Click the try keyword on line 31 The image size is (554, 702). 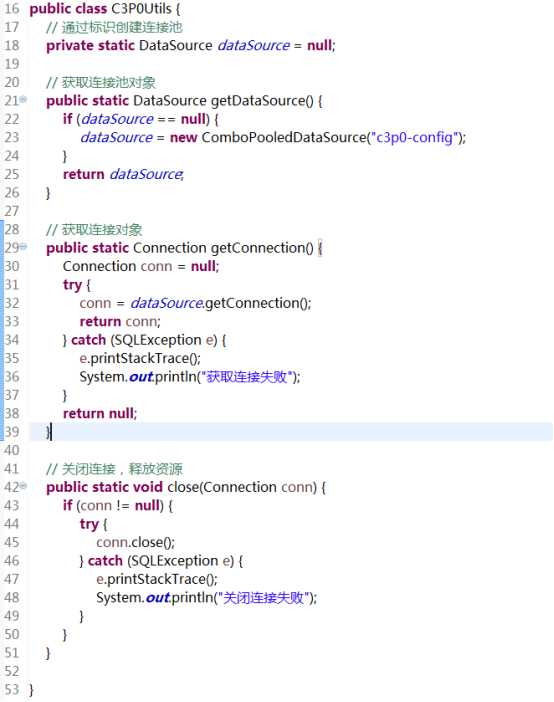click(x=72, y=285)
